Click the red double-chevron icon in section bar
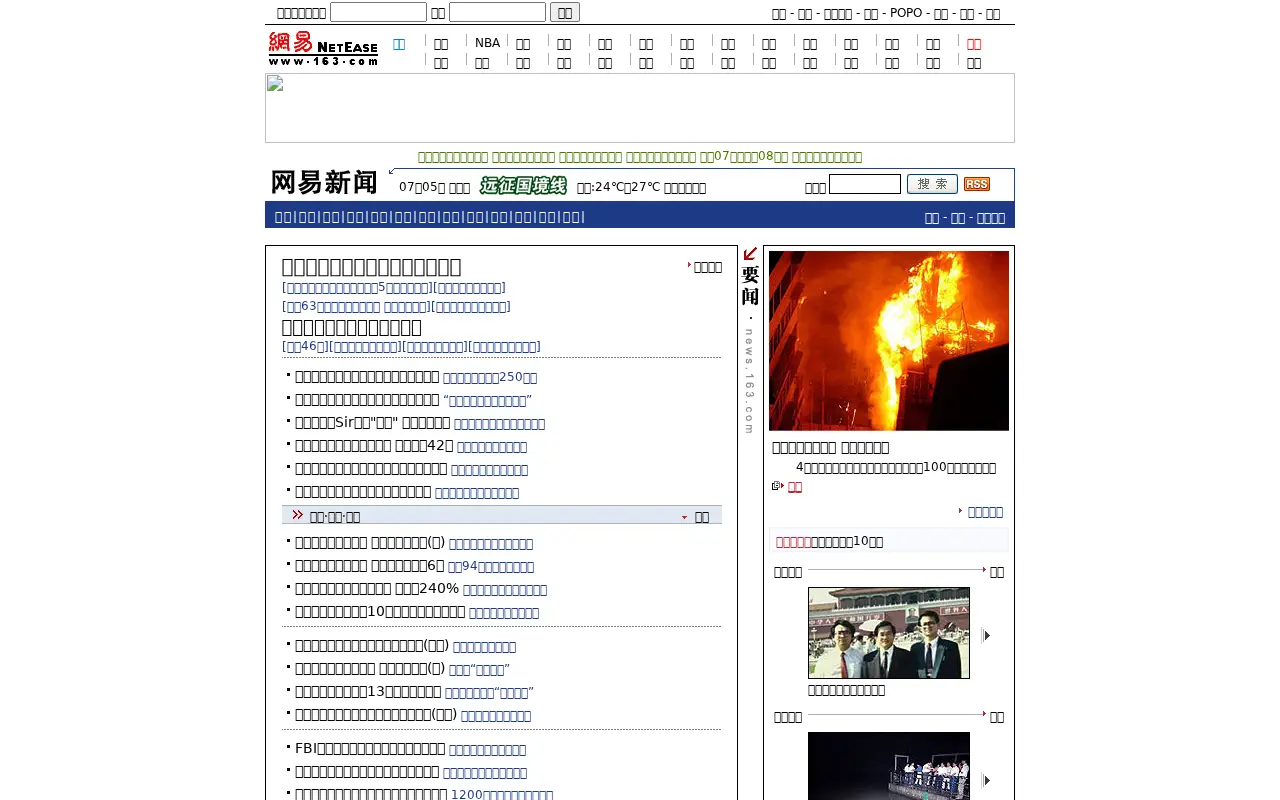Screen dimensions: 1280x800 point(297,515)
